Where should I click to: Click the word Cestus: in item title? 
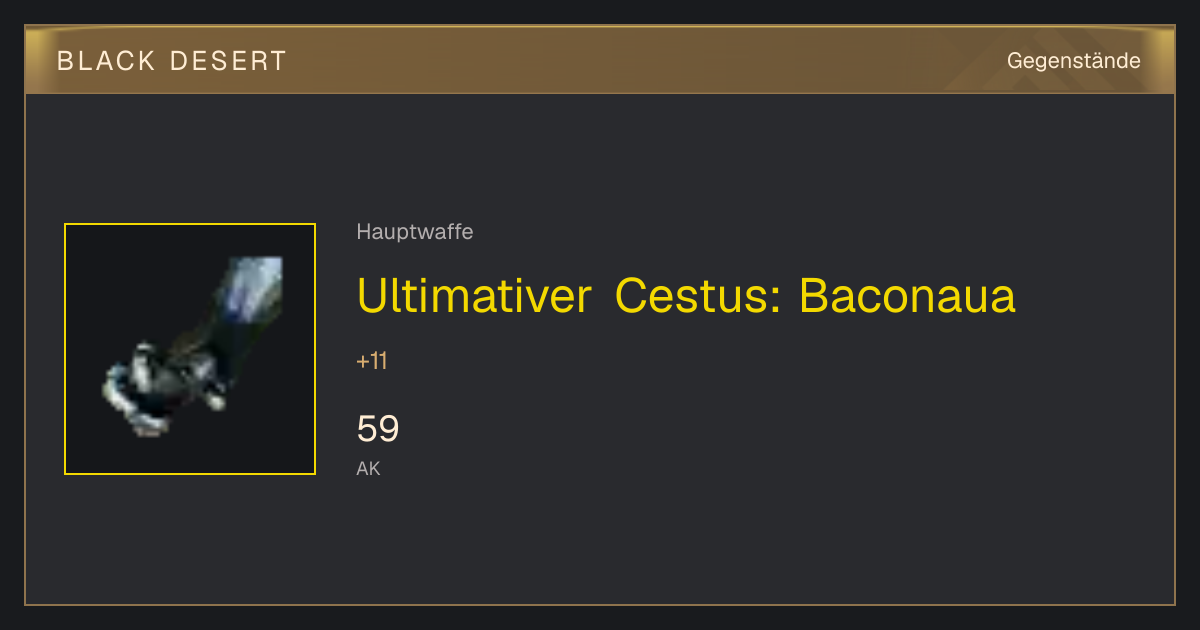point(698,295)
